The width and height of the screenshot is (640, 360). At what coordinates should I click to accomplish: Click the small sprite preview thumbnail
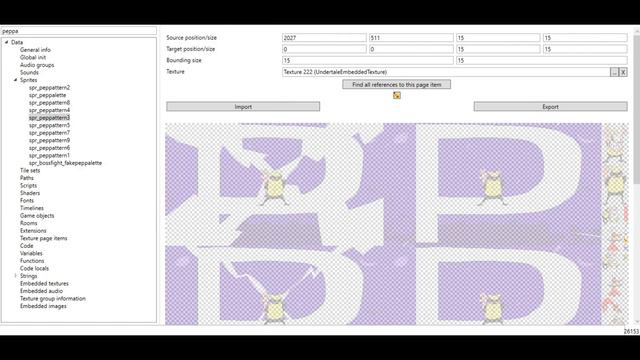397,96
